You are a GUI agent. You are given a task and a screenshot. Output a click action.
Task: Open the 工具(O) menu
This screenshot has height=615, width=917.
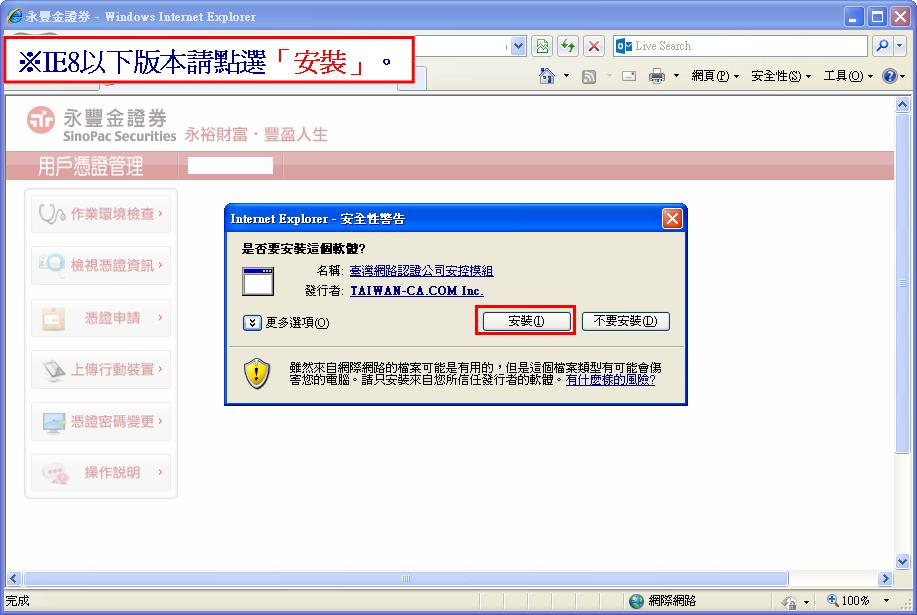847,76
